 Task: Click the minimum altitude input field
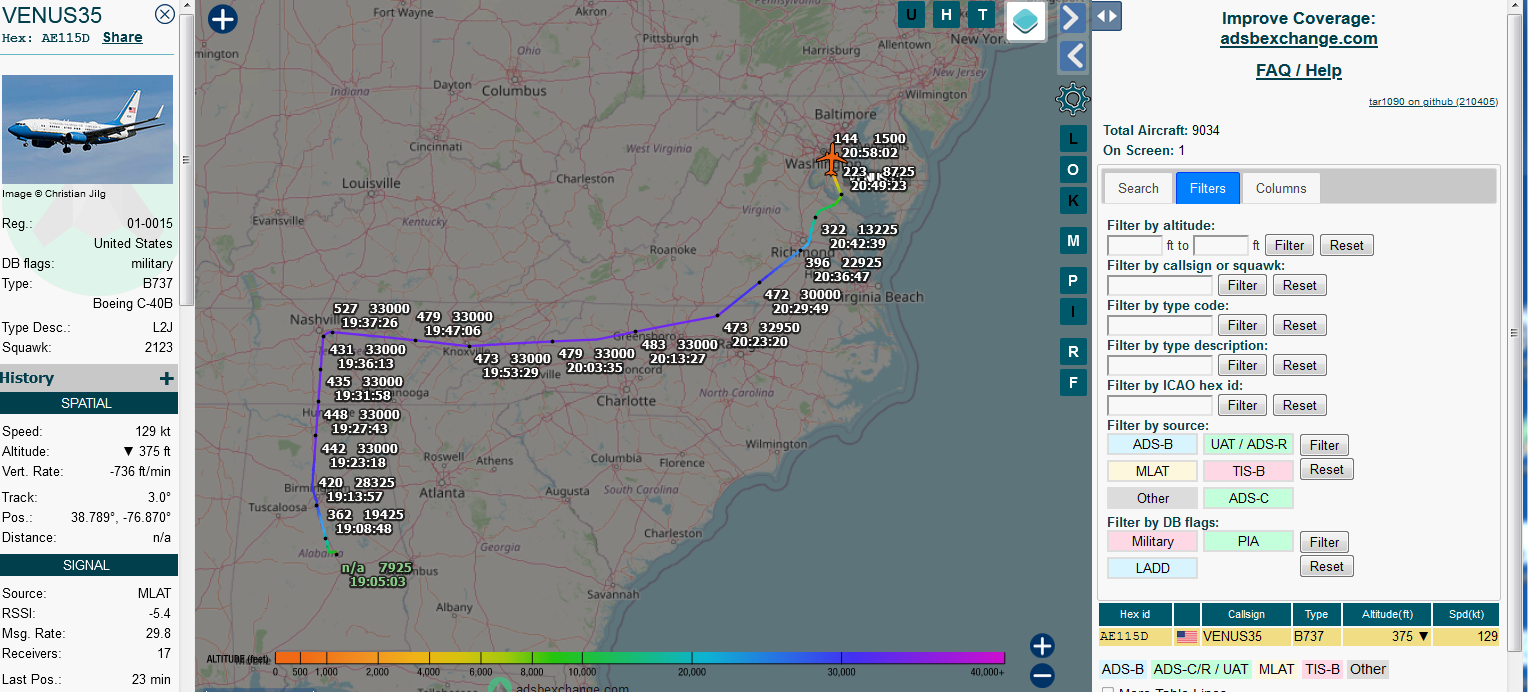(1135, 245)
